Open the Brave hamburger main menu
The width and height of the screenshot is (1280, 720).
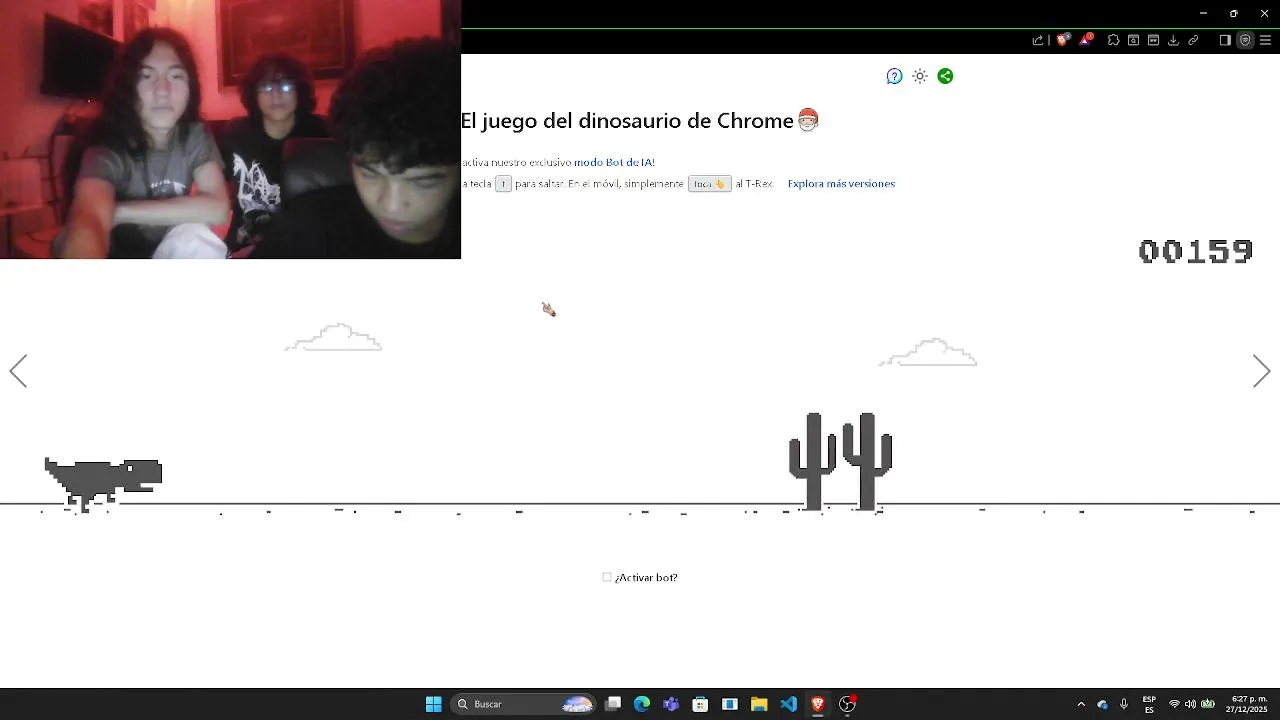pos(1265,40)
